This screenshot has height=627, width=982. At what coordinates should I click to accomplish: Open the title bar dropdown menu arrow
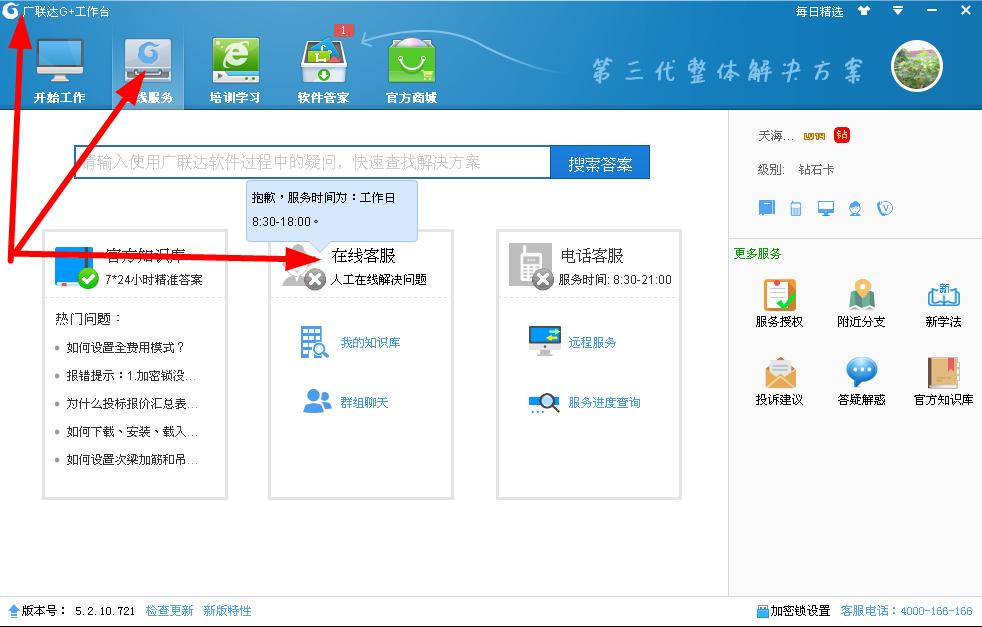point(897,11)
